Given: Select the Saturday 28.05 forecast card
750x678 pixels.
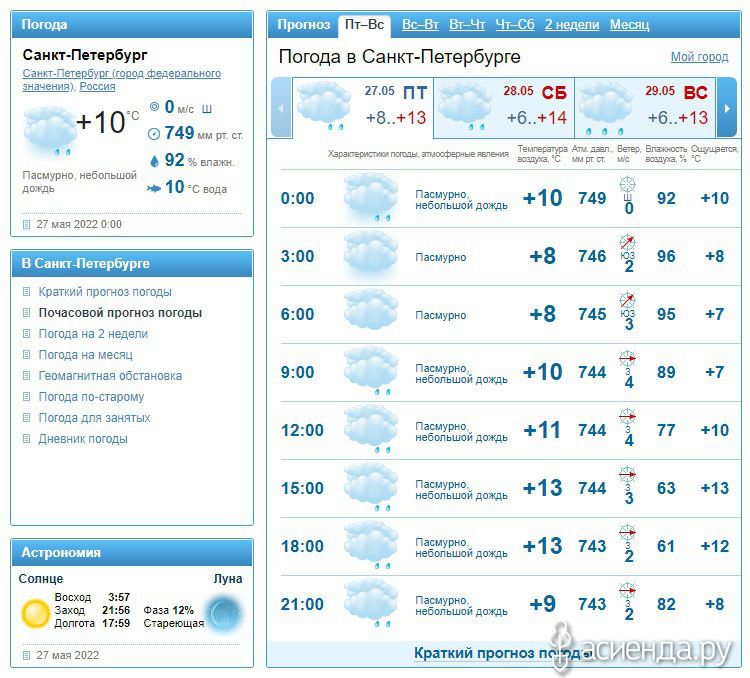Looking at the screenshot, I should tap(503, 105).
